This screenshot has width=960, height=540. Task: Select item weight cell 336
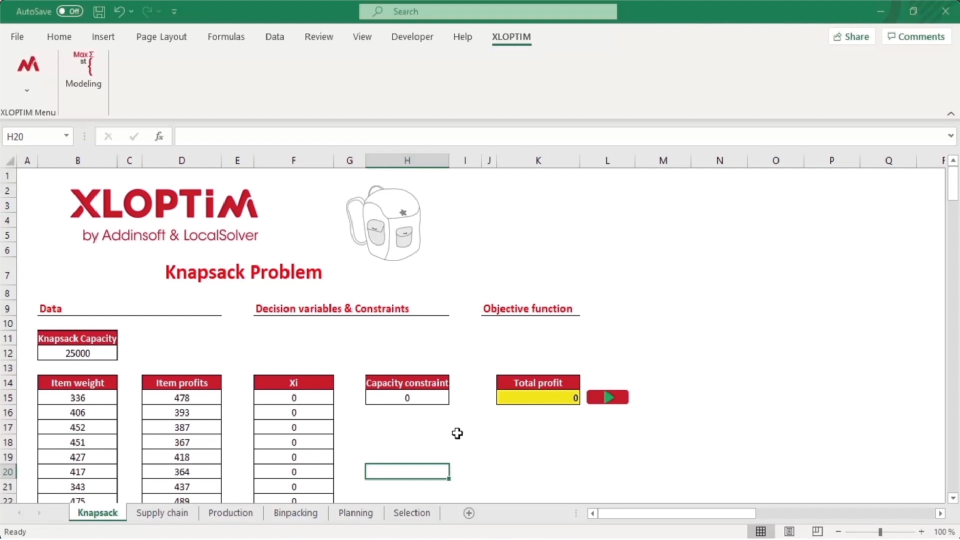(77, 398)
